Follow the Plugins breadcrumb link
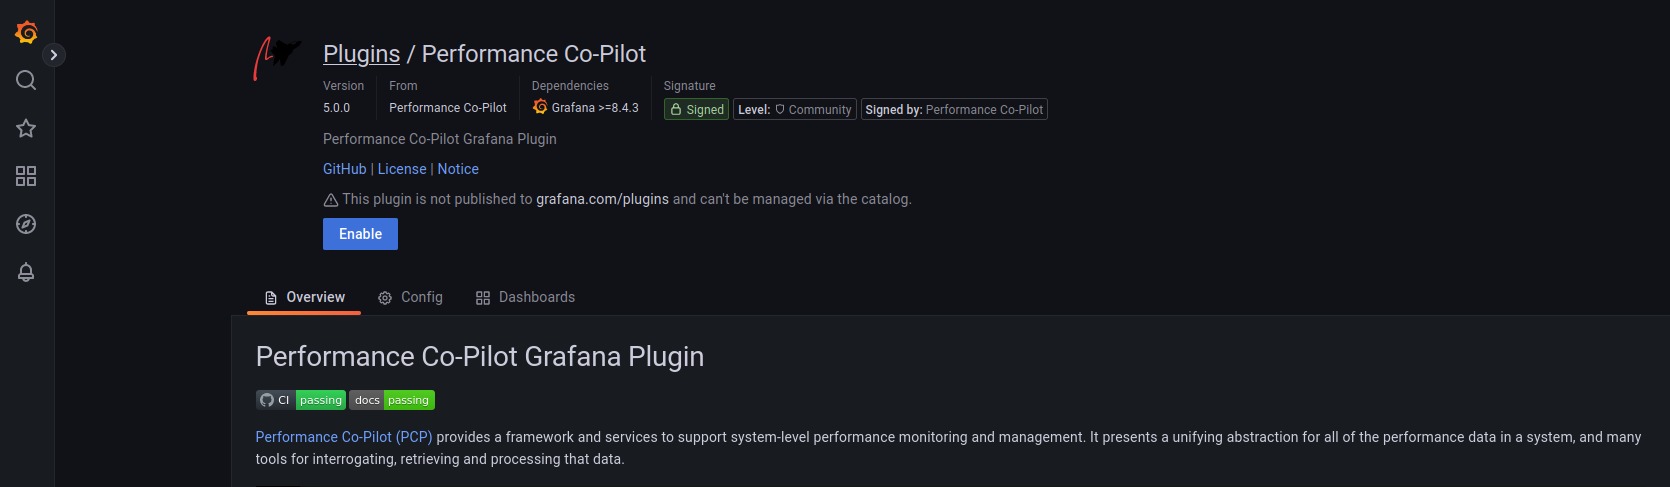The height and width of the screenshot is (487, 1670). point(361,54)
